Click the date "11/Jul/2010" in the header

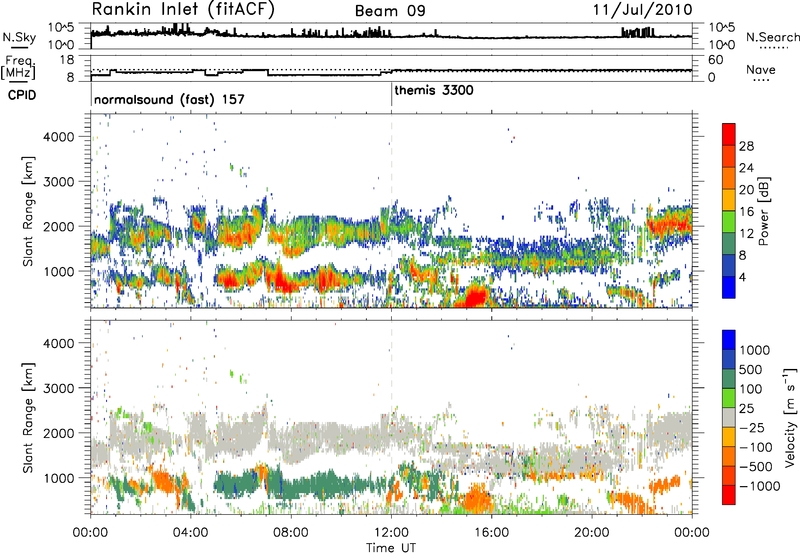[x=643, y=10]
